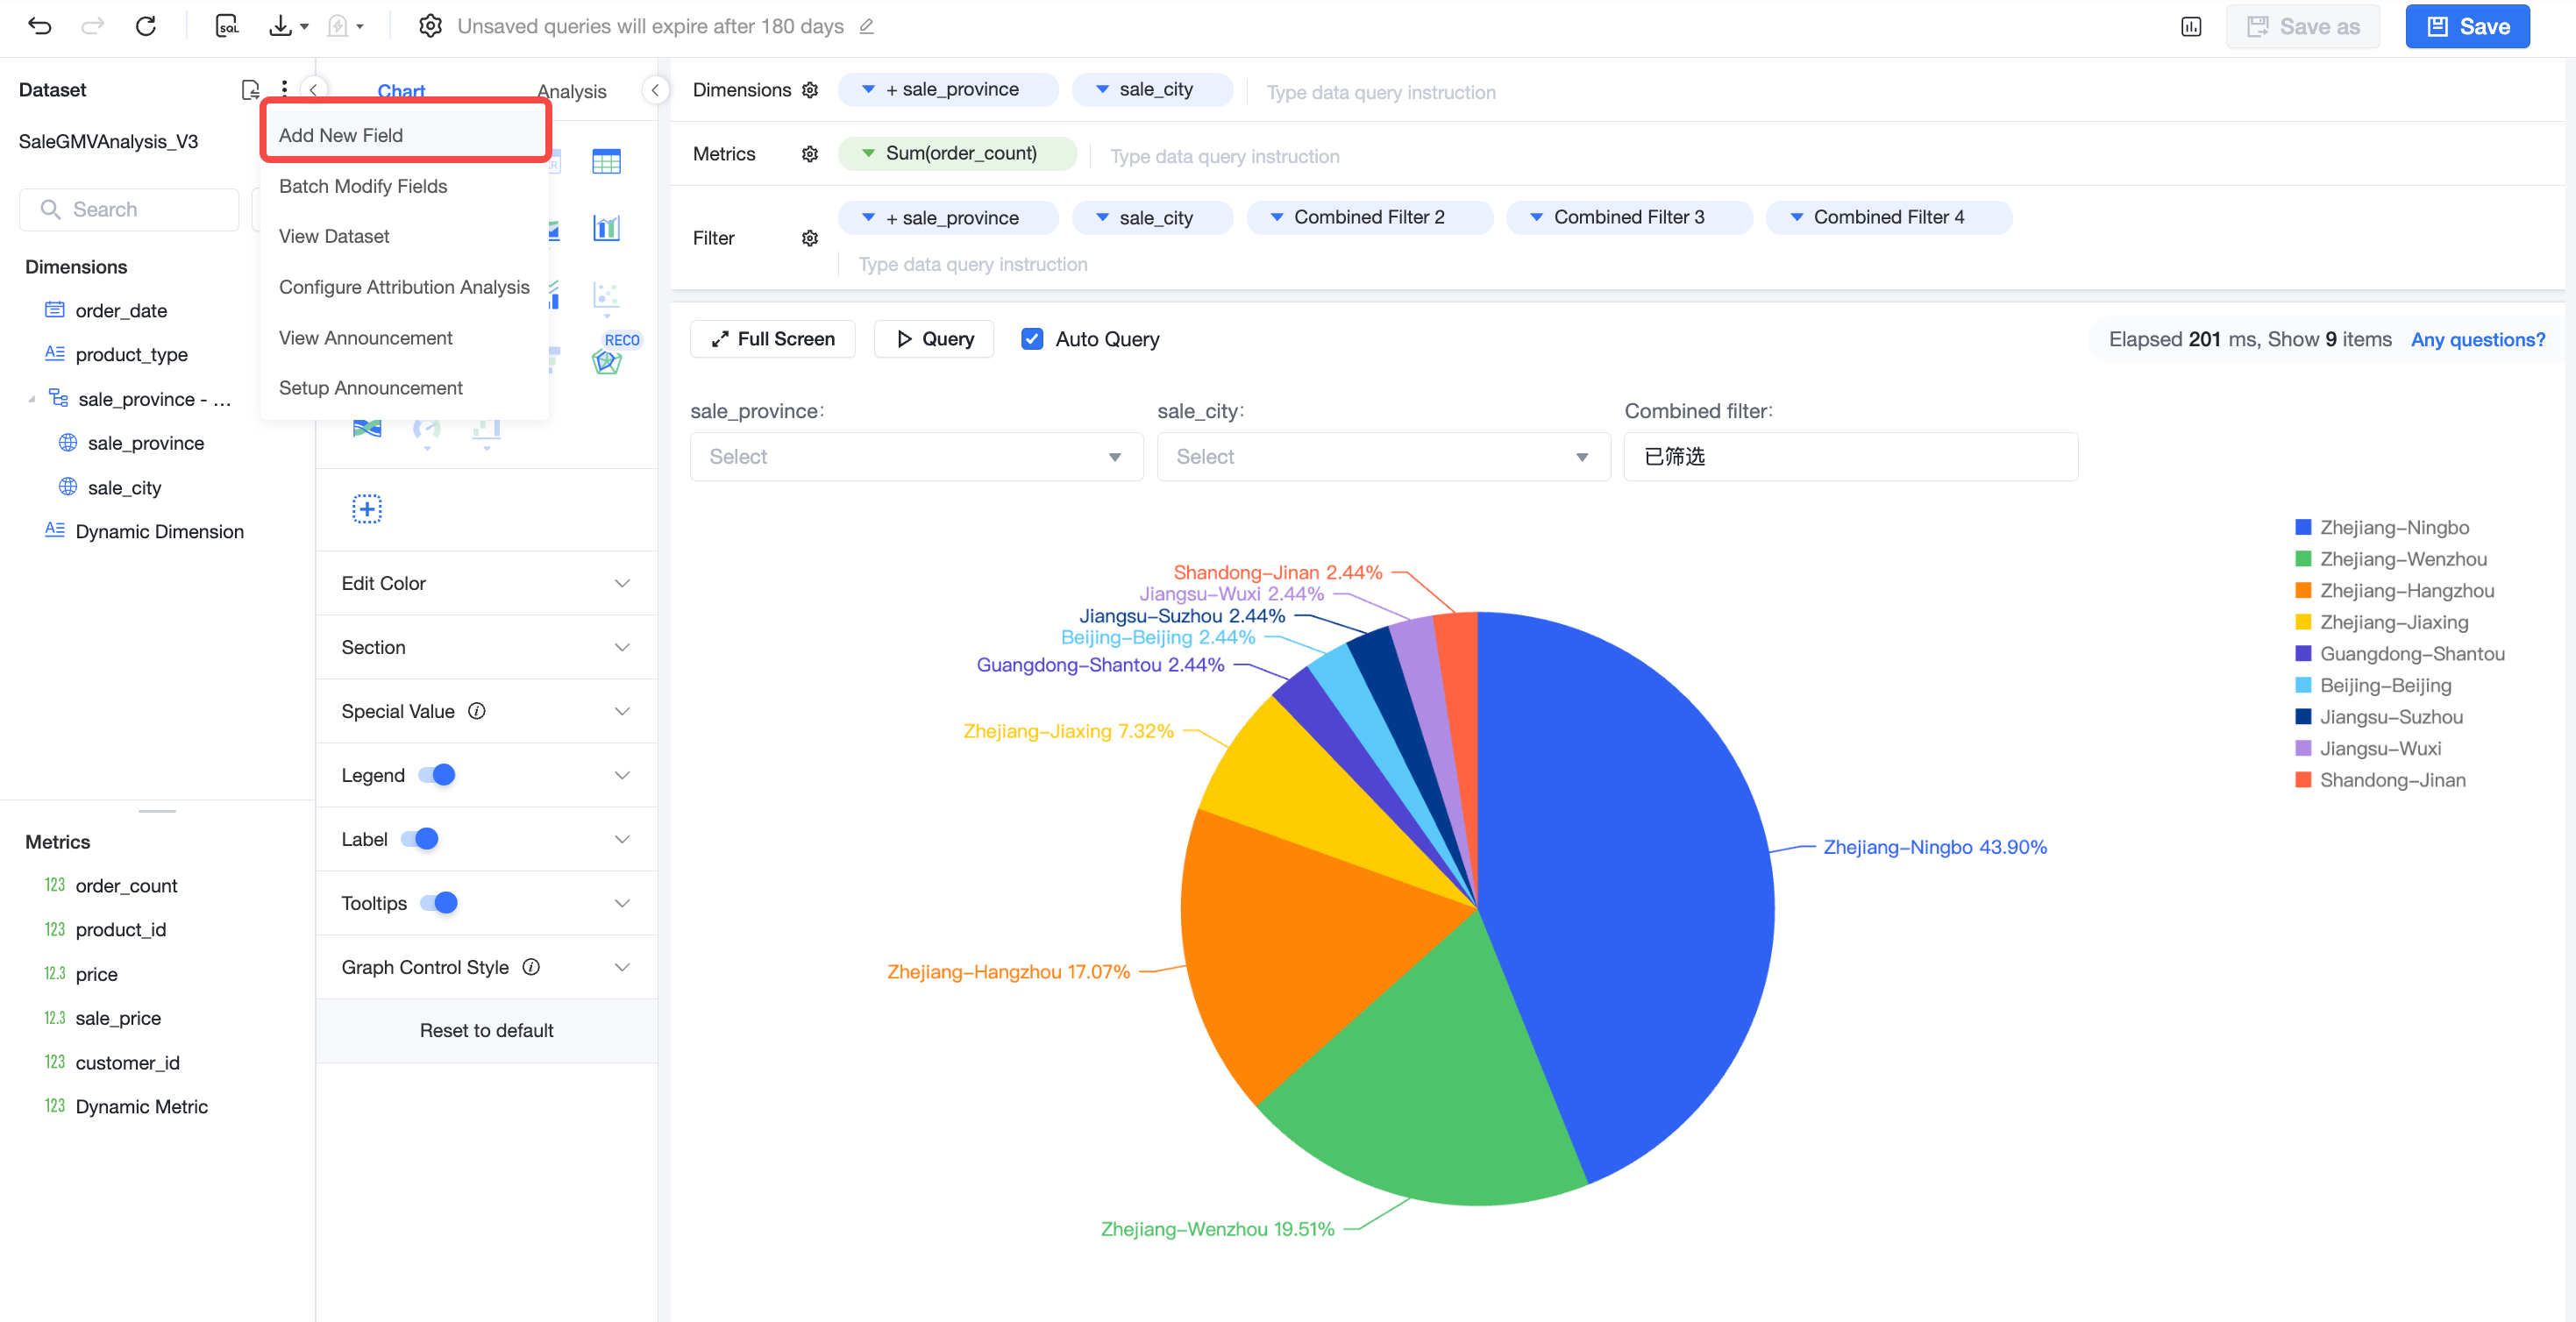The width and height of the screenshot is (2576, 1322).
Task: Open the SQL view icon
Action: [227, 26]
